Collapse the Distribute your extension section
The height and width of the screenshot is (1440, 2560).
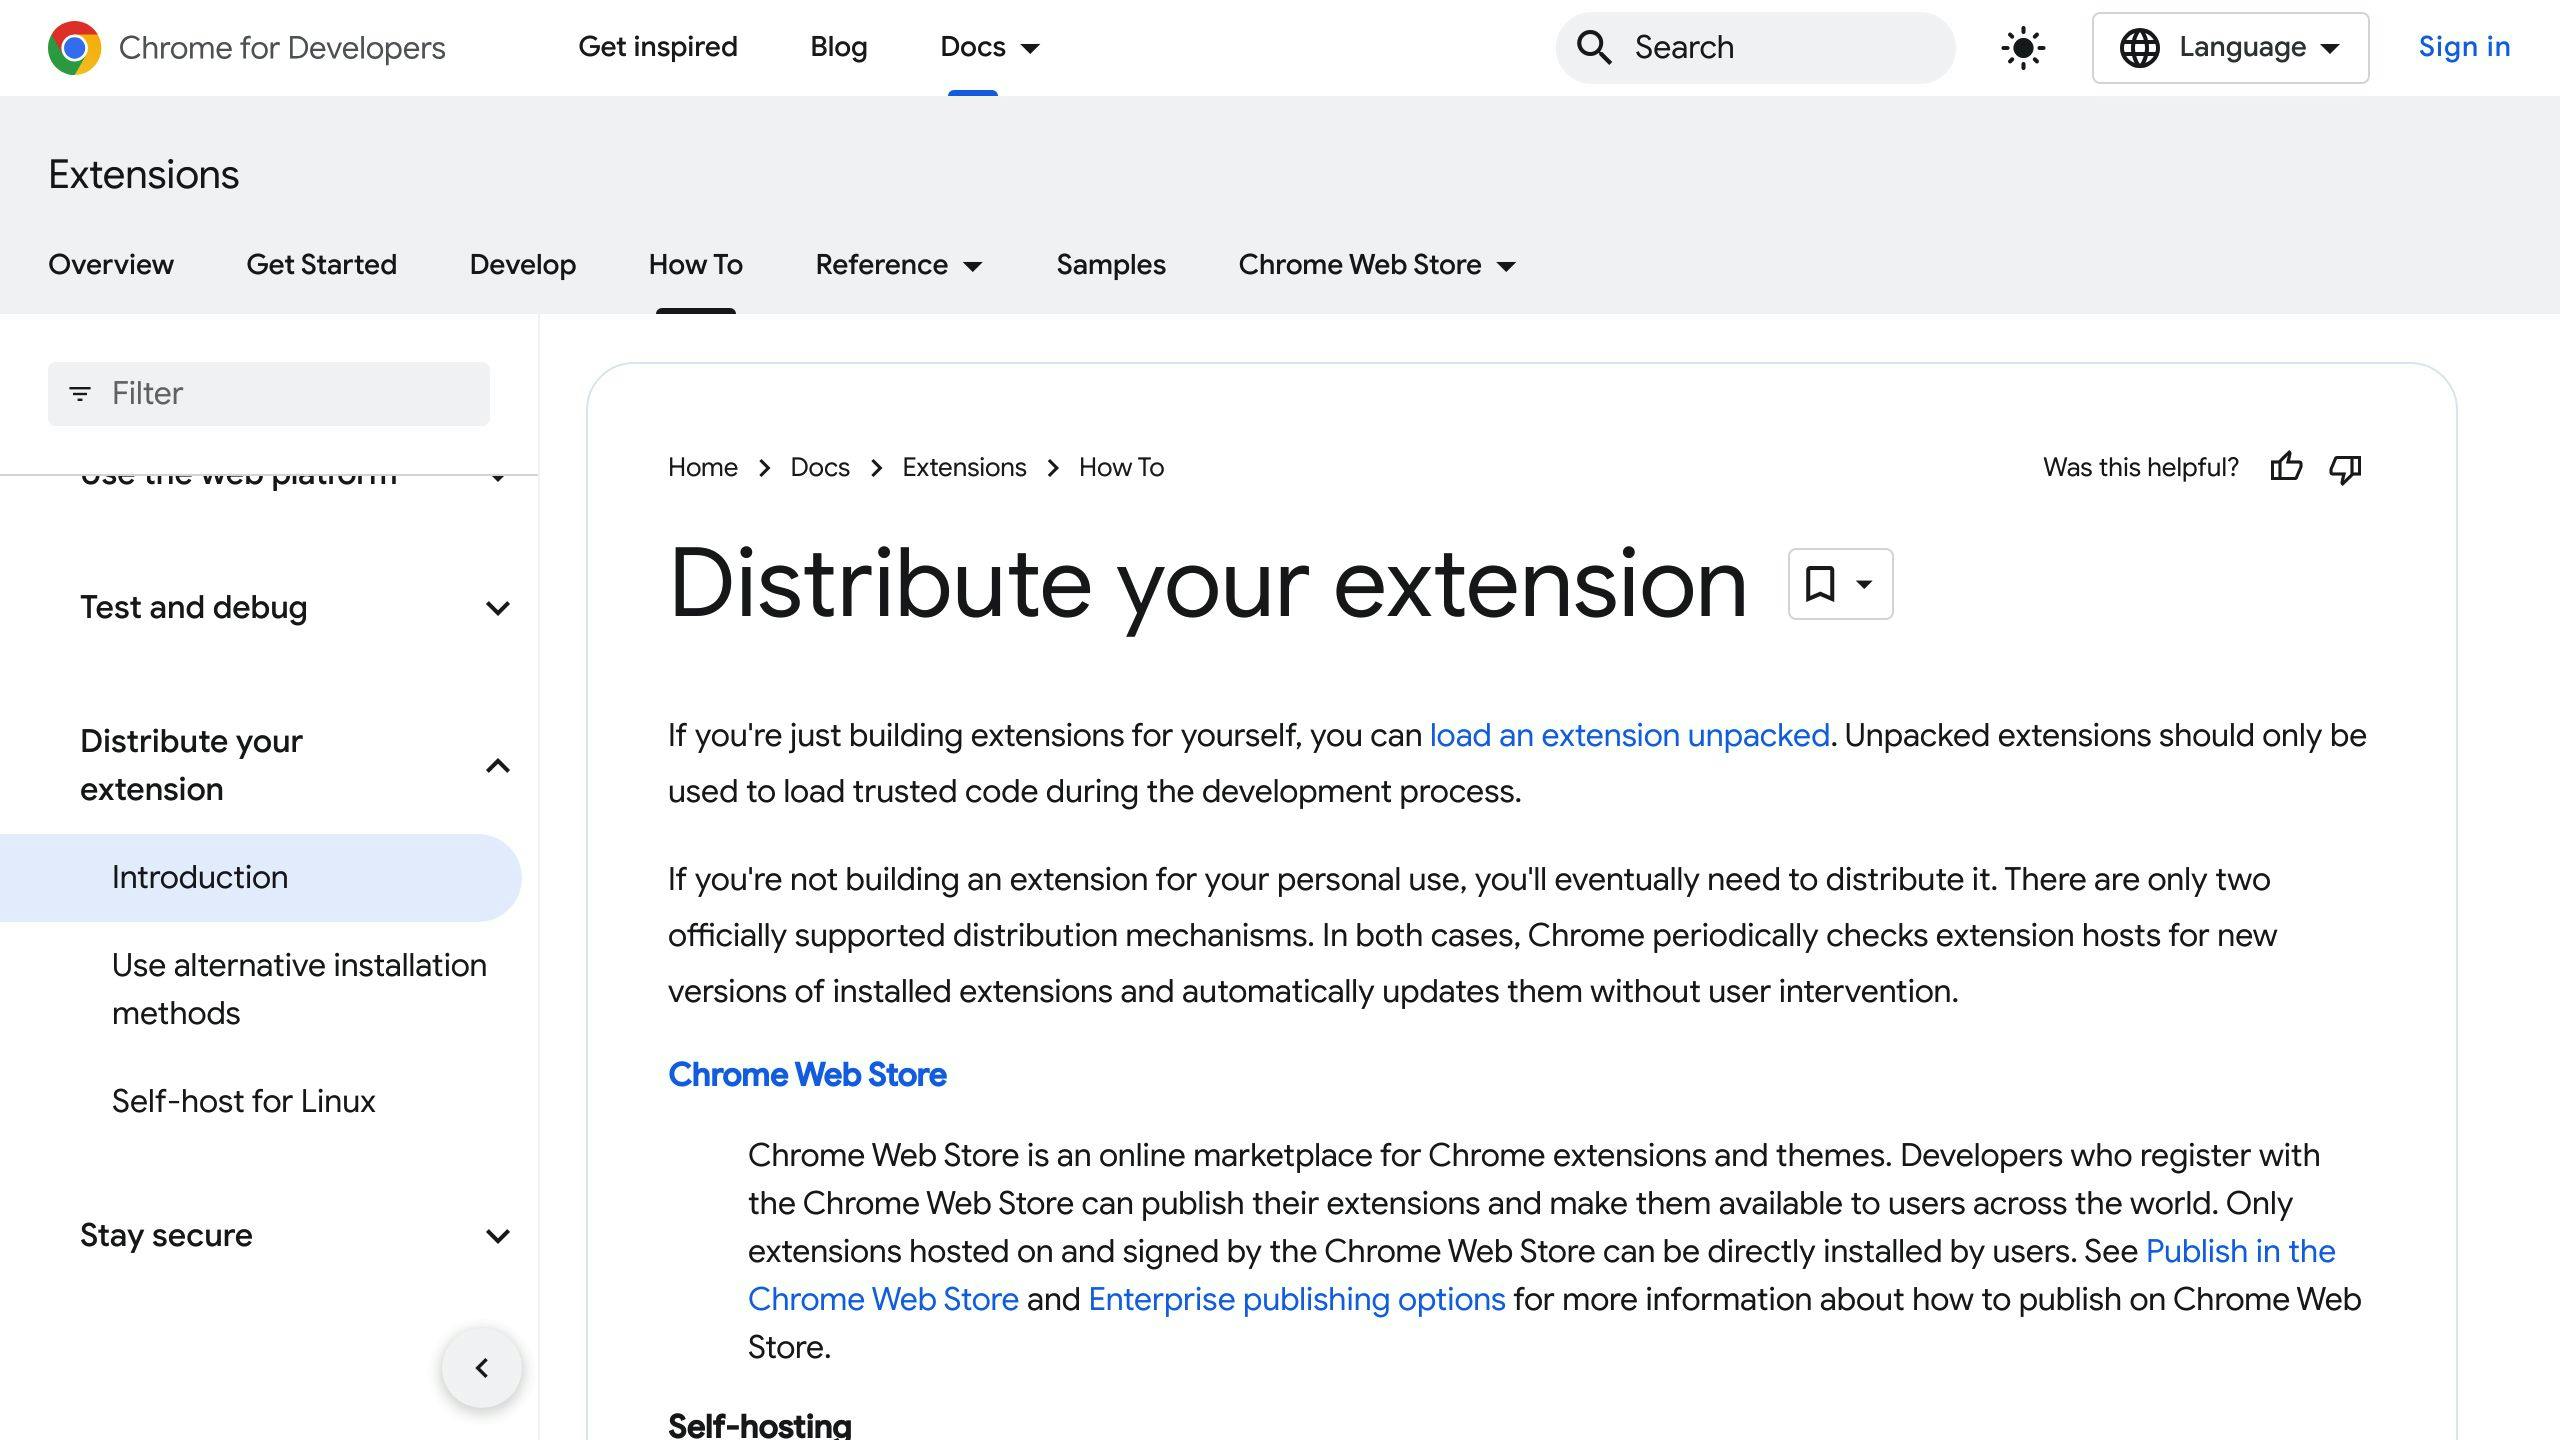[497, 765]
